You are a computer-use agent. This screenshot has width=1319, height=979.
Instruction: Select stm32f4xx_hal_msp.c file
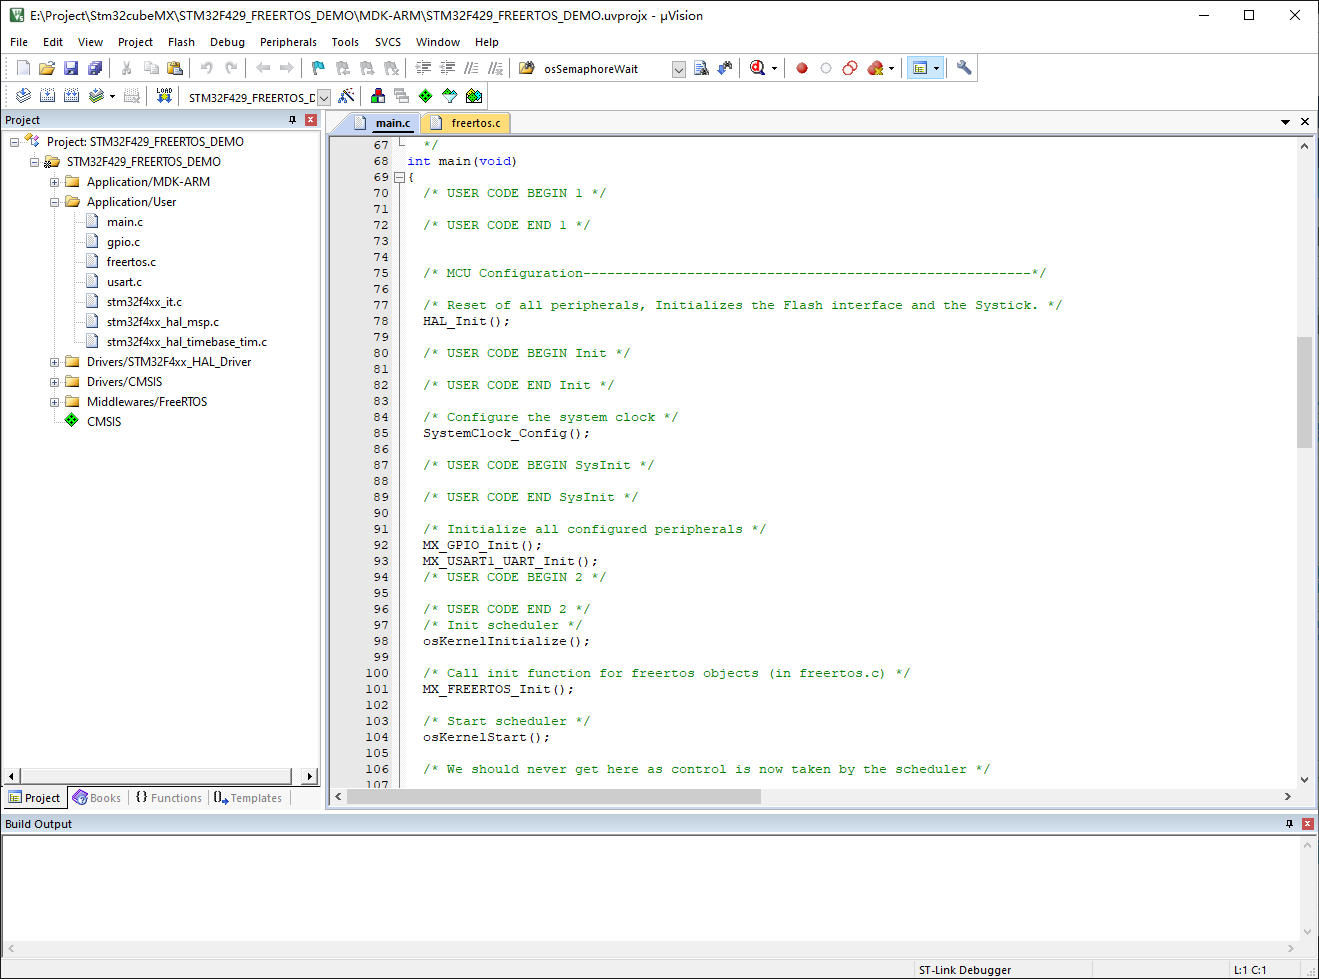click(163, 322)
